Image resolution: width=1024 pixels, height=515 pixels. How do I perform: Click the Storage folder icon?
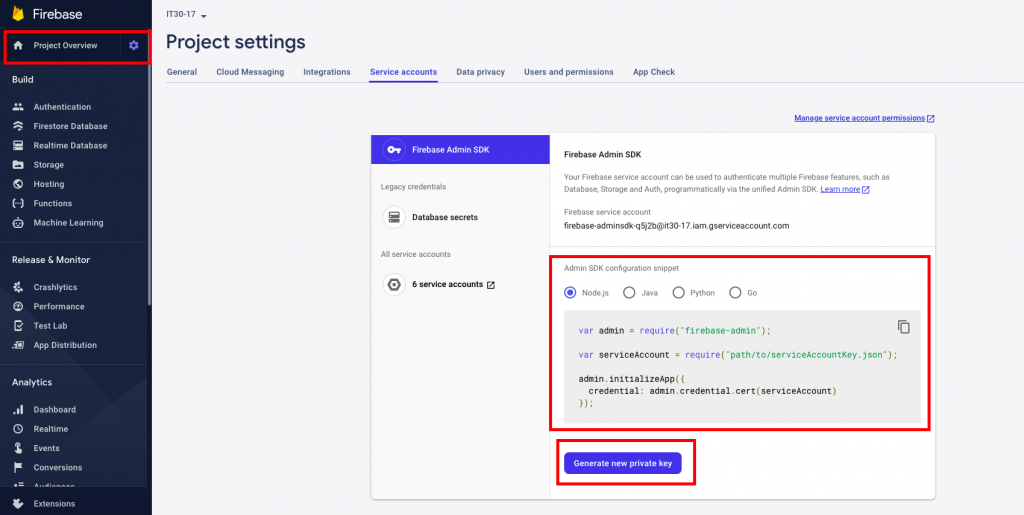click(18, 164)
